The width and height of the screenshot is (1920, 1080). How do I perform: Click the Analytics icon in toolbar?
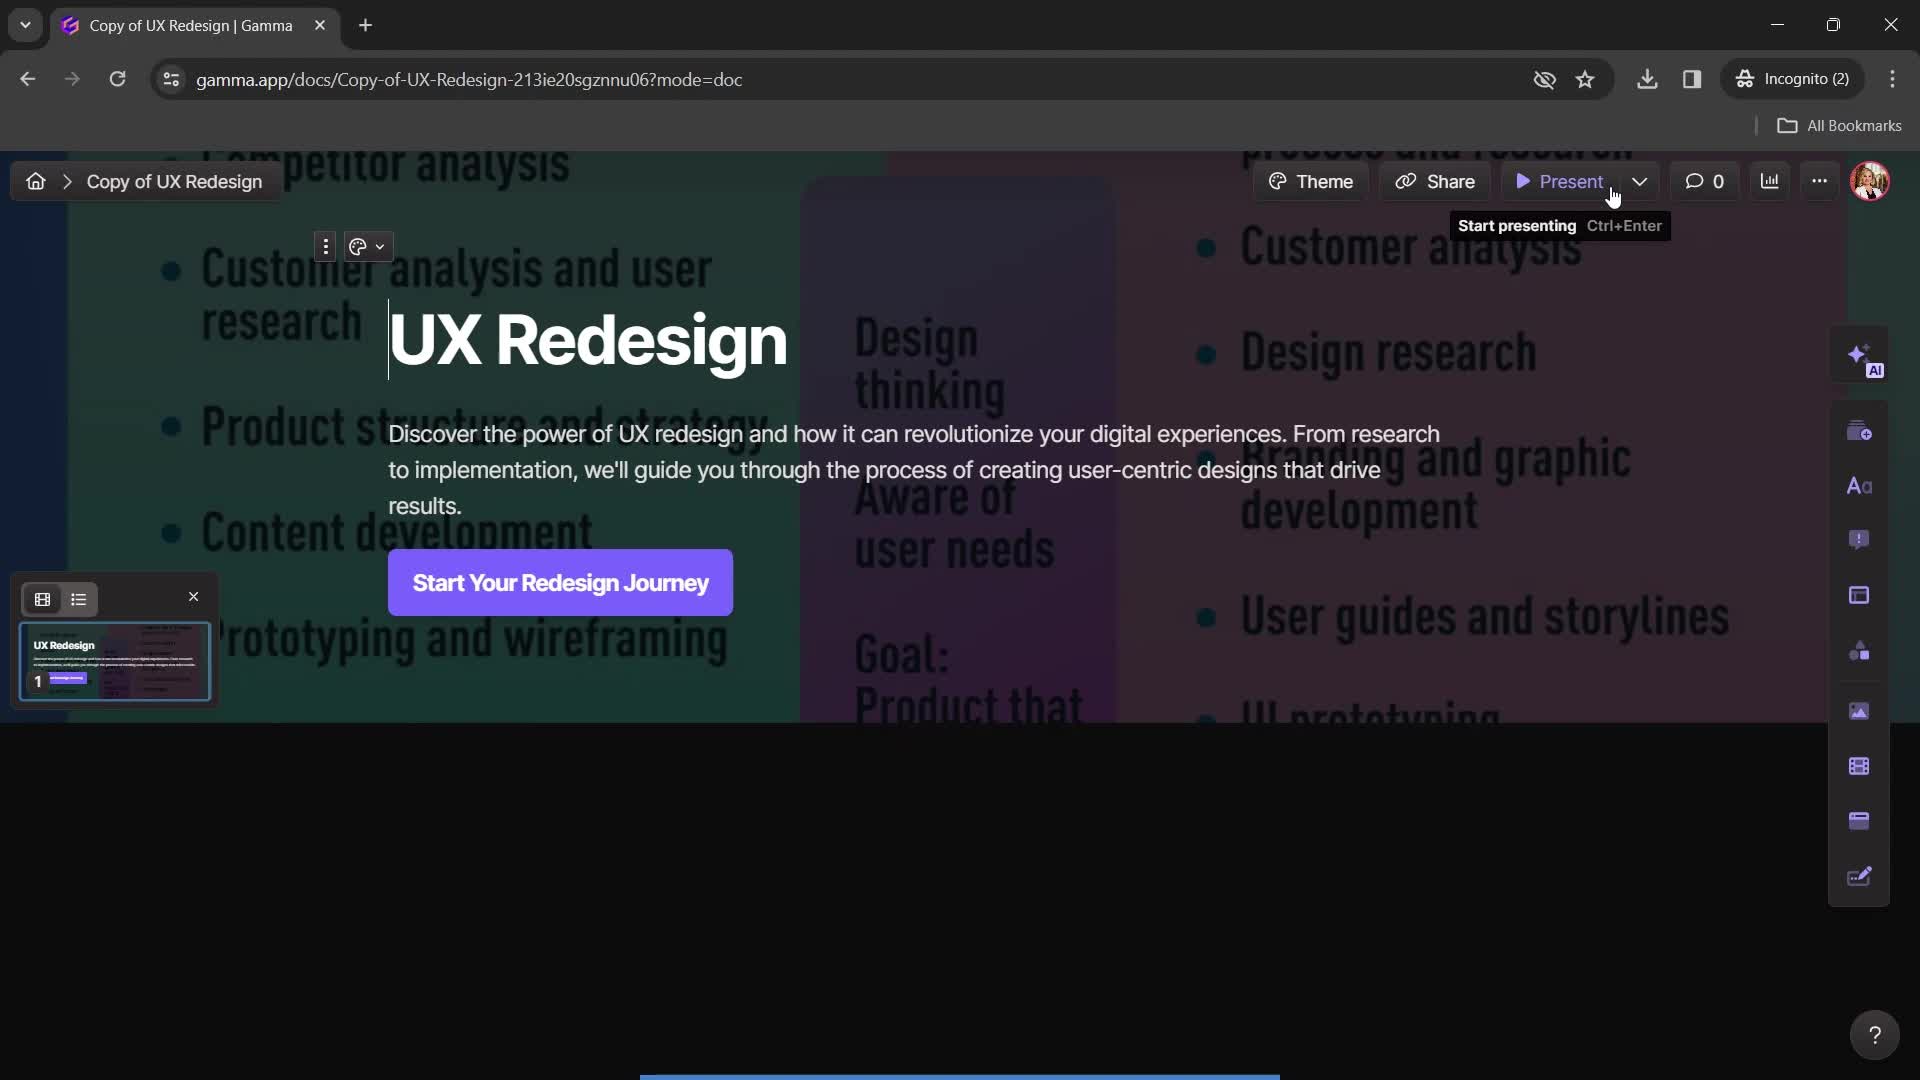[x=1770, y=181]
